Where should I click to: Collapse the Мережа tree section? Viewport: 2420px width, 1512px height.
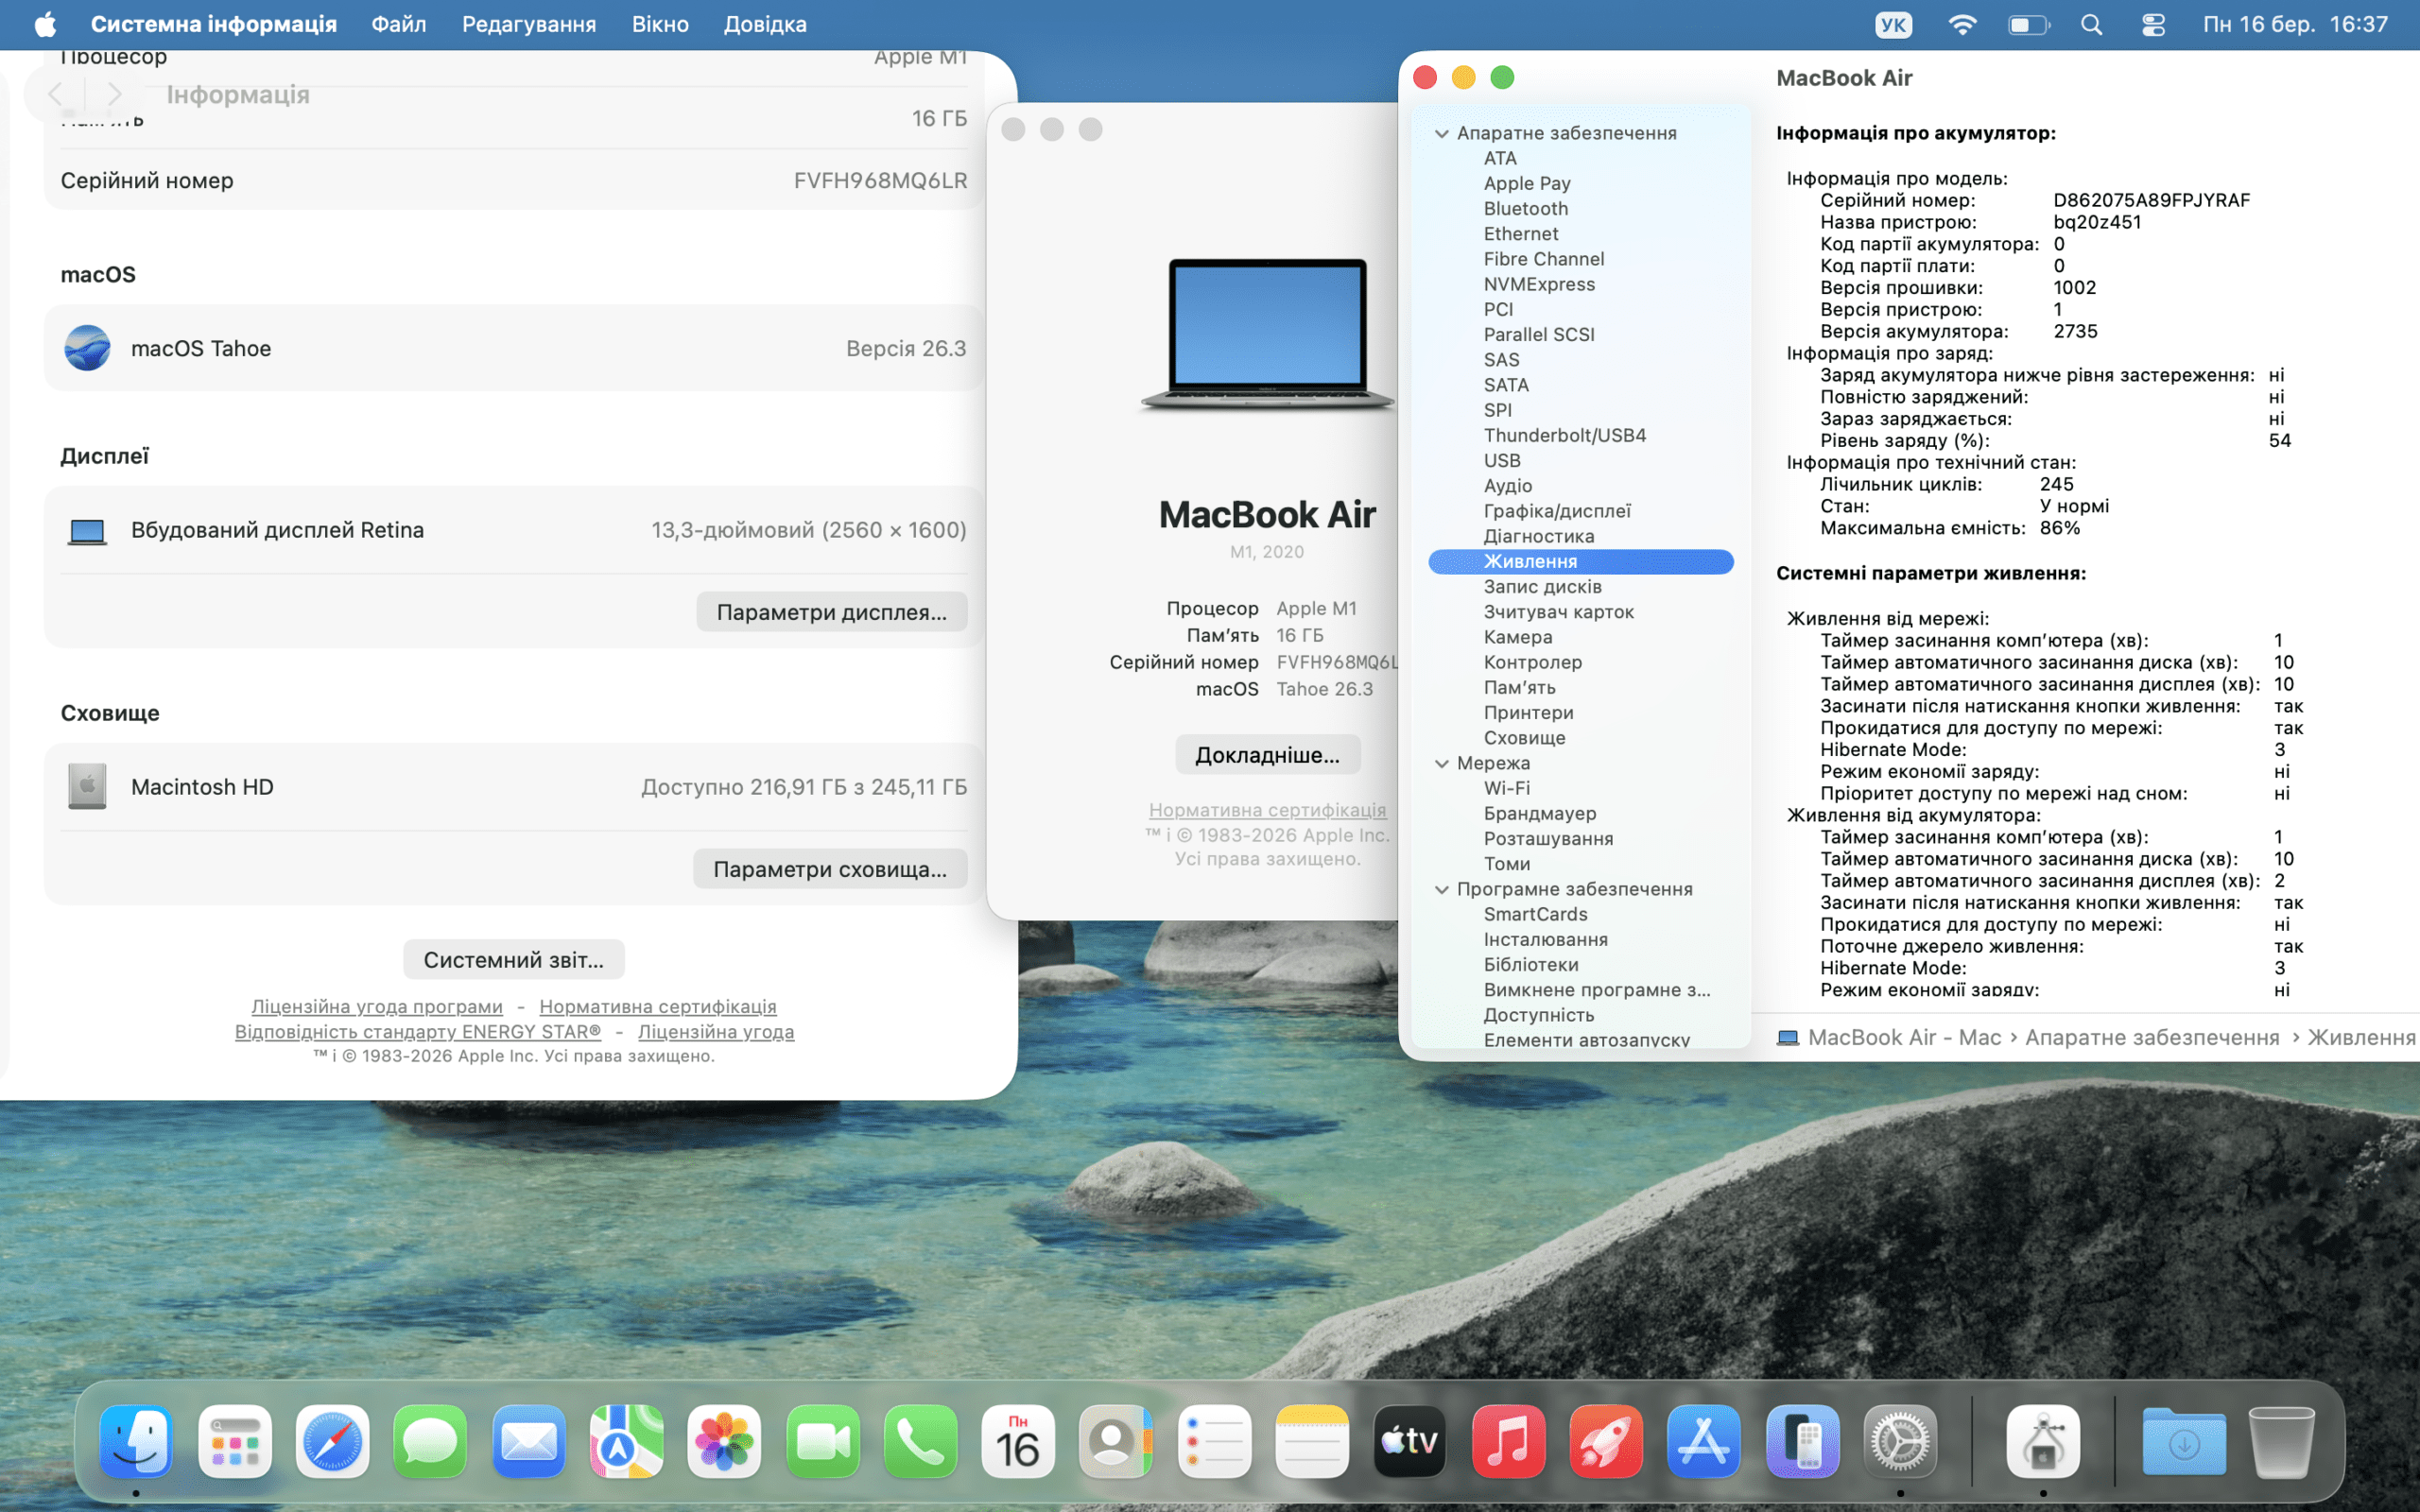click(x=1441, y=764)
